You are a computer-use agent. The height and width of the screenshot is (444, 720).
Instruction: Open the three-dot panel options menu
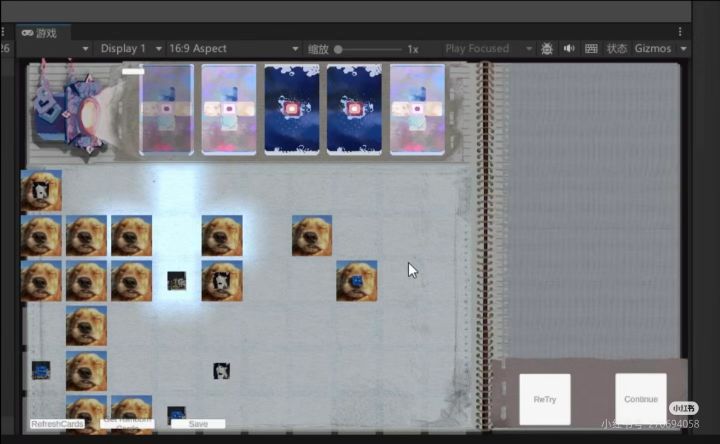point(680,32)
